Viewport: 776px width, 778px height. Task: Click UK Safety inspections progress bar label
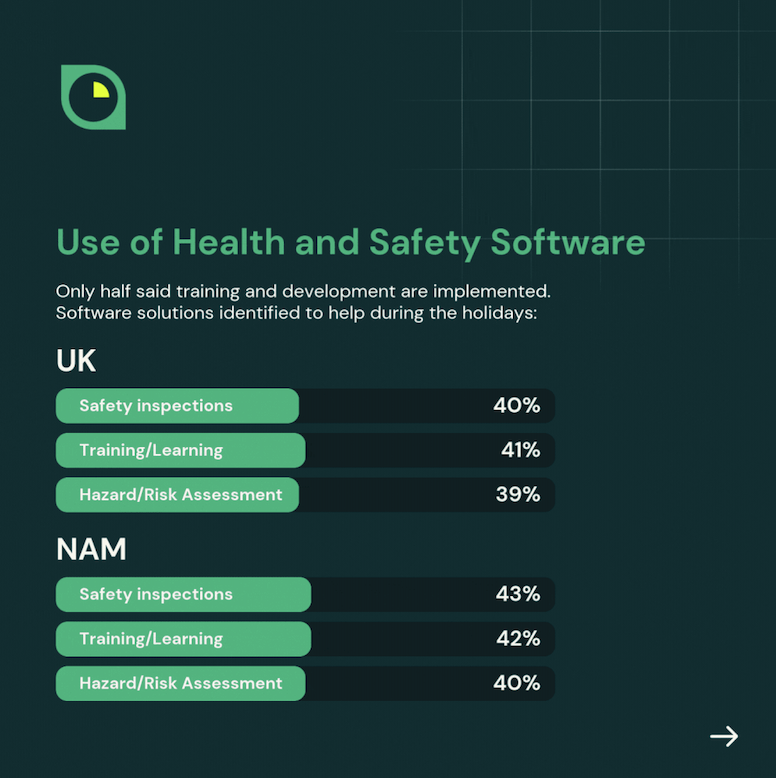(x=156, y=406)
